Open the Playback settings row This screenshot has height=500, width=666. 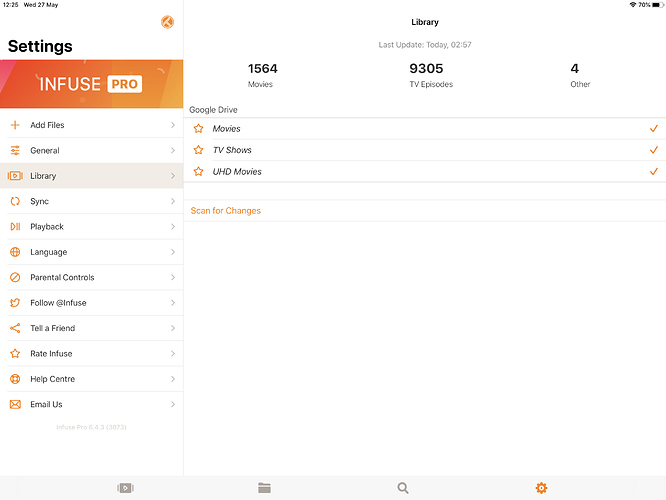[x=92, y=227]
